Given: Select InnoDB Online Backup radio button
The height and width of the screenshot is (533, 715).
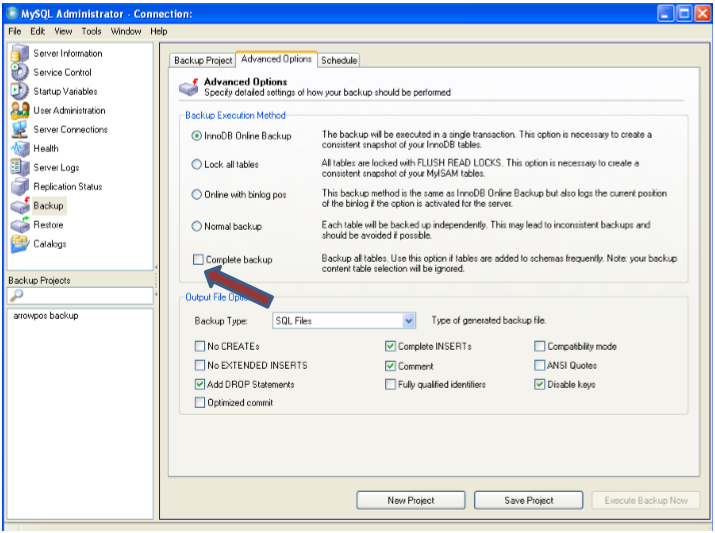Looking at the screenshot, I should click(197, 136).
